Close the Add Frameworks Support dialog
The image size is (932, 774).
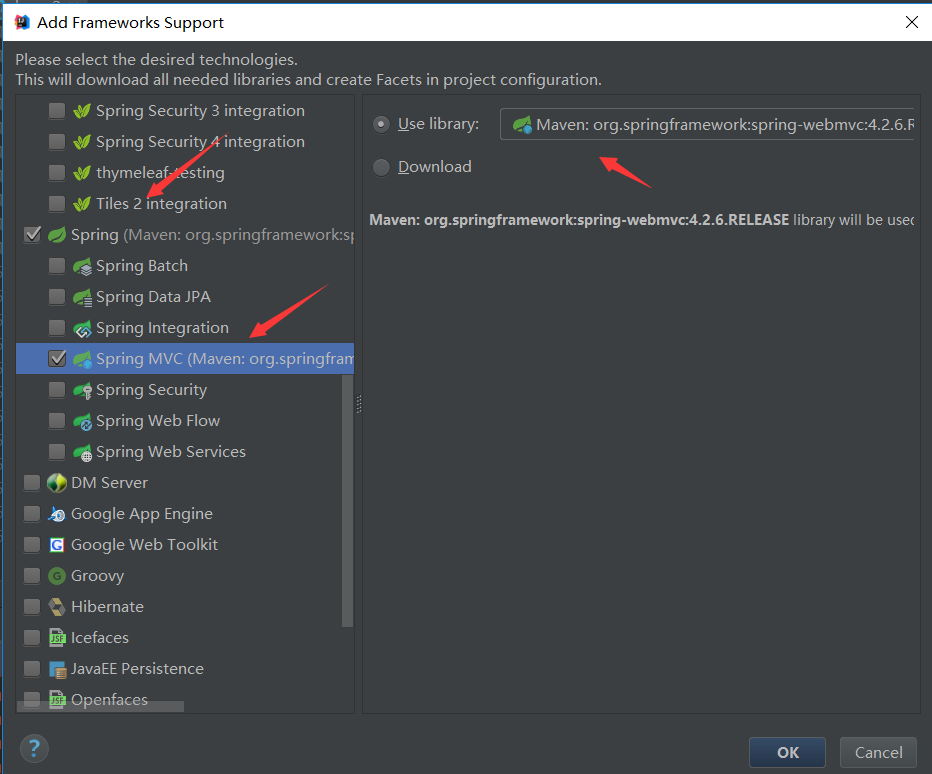tap(911, 22)
